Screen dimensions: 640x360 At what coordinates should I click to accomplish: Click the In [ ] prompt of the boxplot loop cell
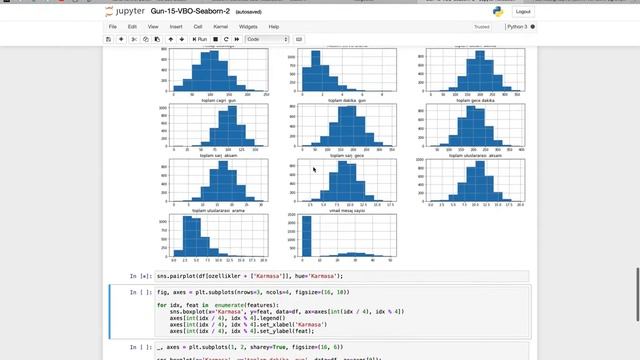point(141,292)
